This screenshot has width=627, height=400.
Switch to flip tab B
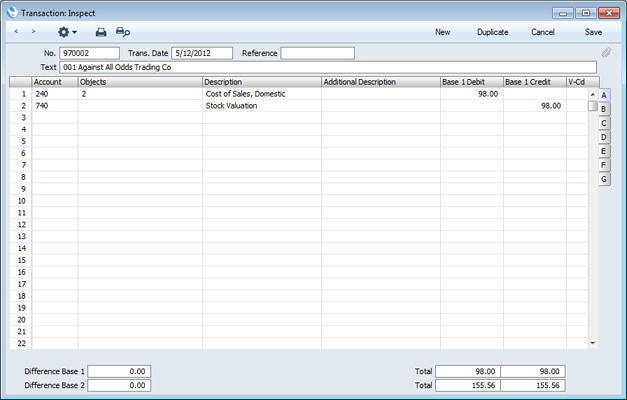(x=604, y=109)
